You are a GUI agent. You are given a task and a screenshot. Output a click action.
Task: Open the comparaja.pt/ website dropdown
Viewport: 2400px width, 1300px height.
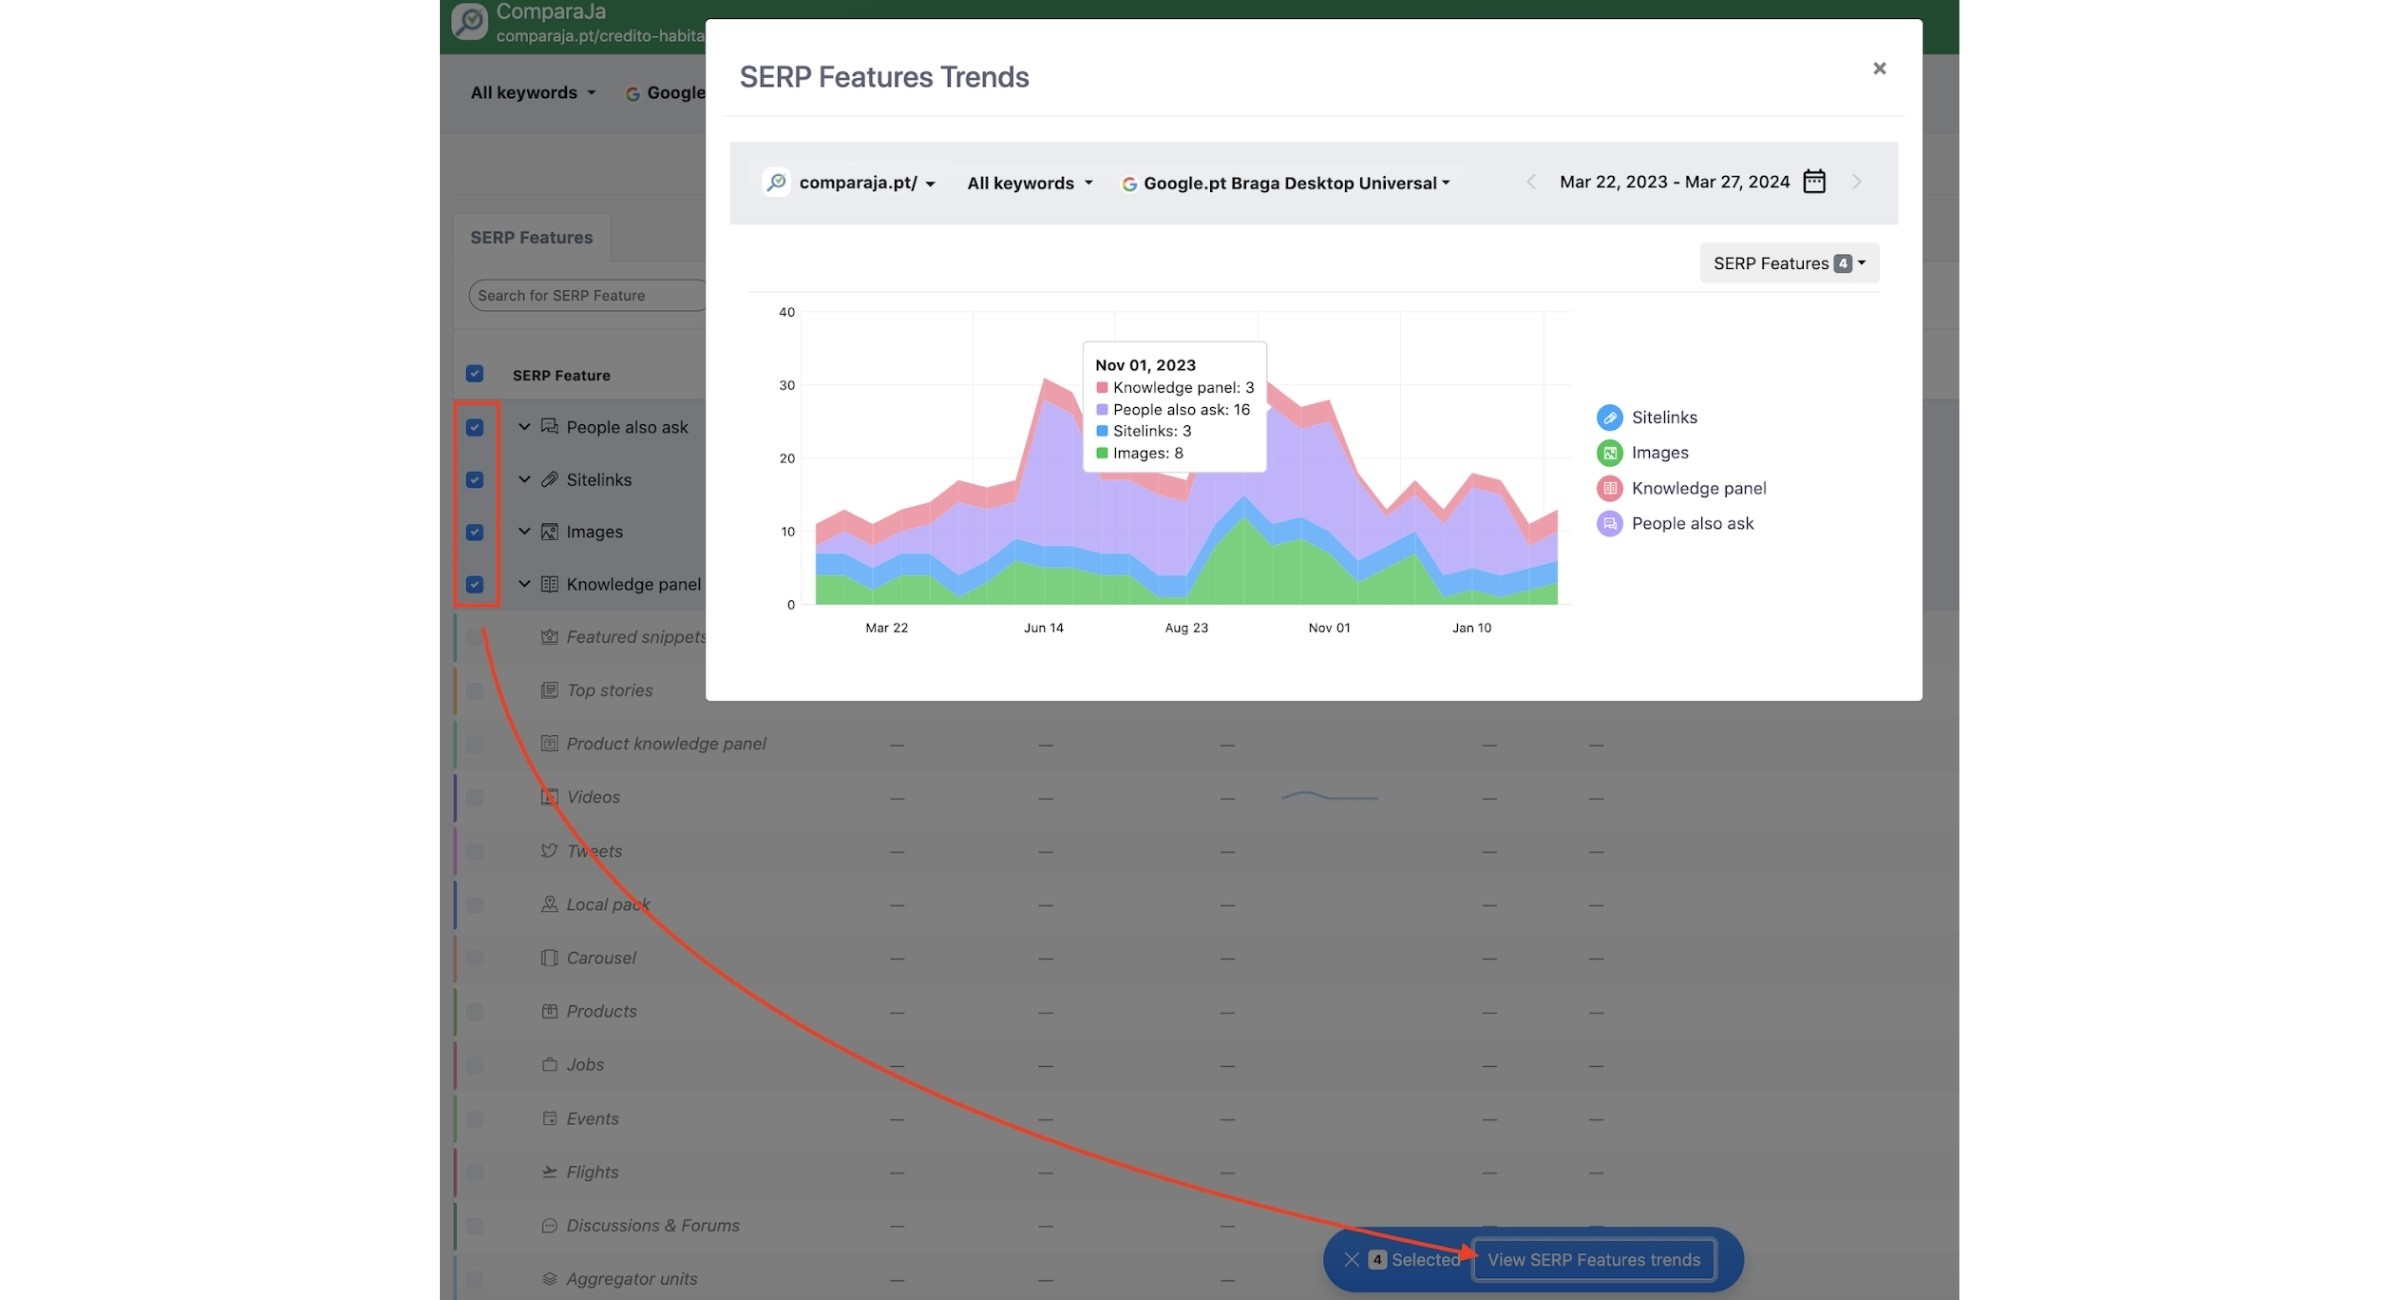(866, 183)
